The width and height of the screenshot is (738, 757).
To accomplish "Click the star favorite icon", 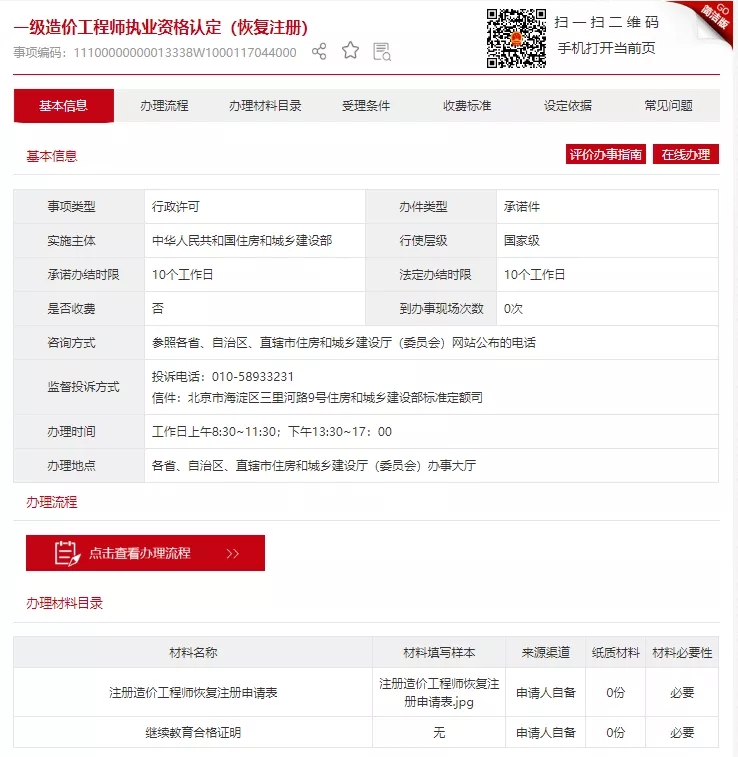I will coord(350,51).
